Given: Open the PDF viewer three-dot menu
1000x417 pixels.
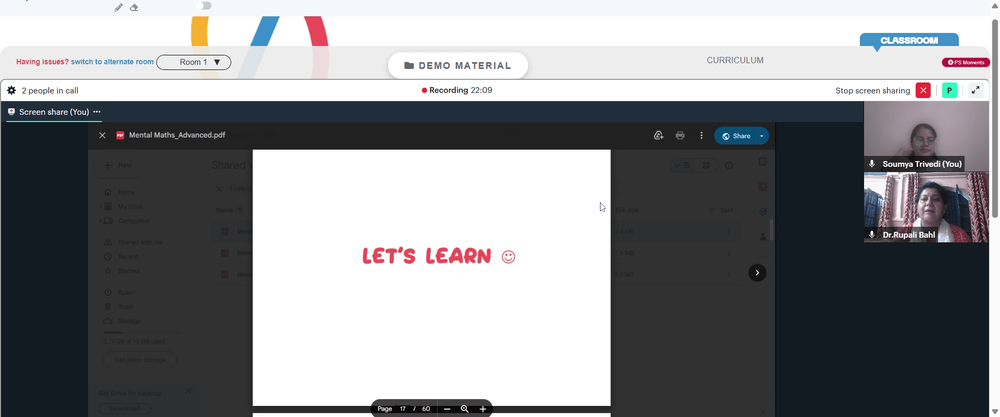Looking at the screenshot, I should [x=702, y=135].
